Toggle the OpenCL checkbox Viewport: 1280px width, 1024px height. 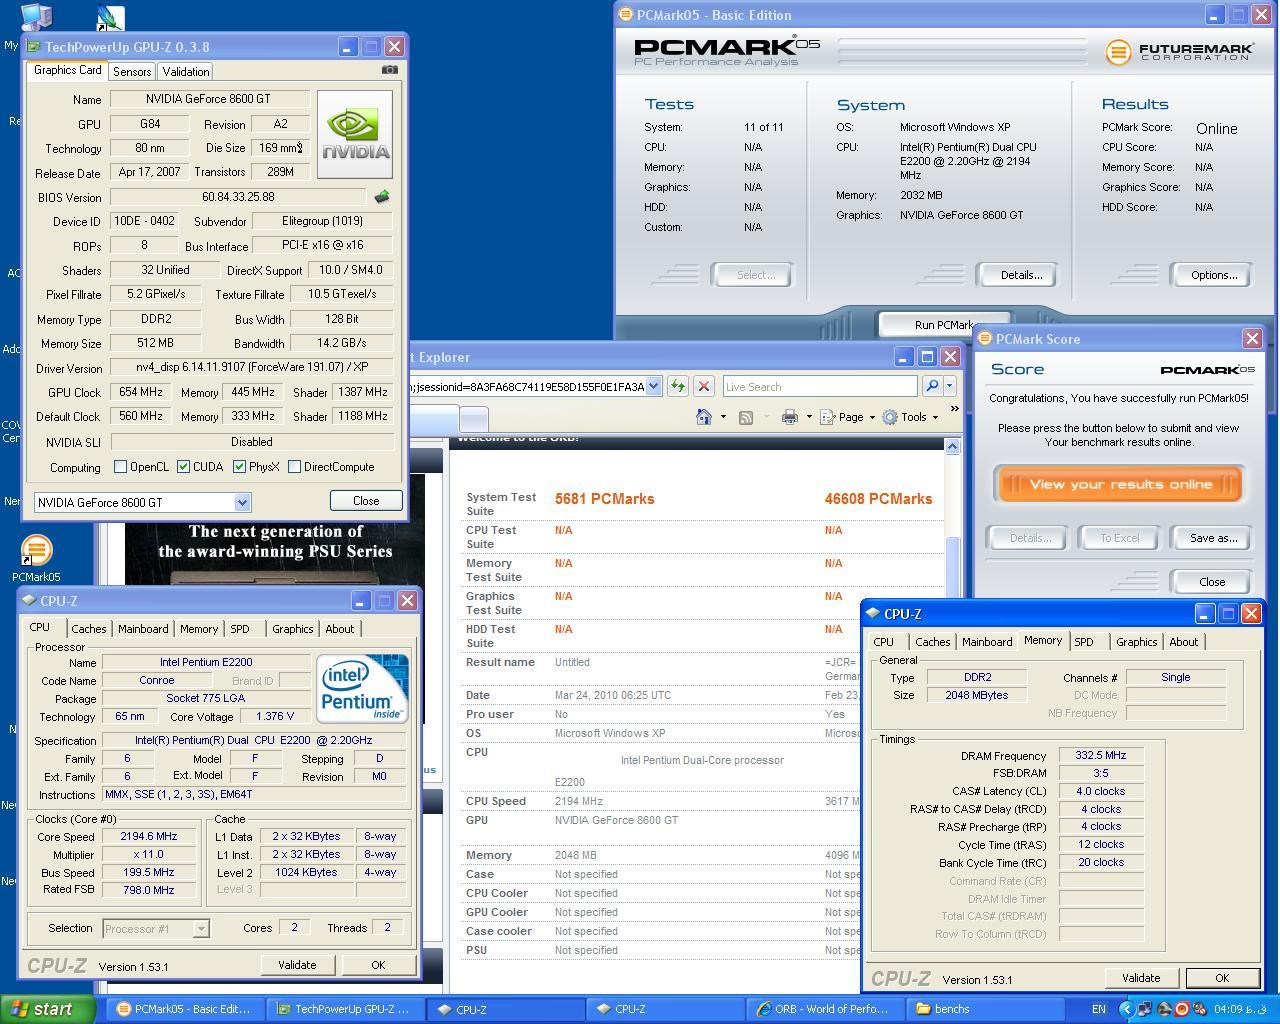coord(120,466)
